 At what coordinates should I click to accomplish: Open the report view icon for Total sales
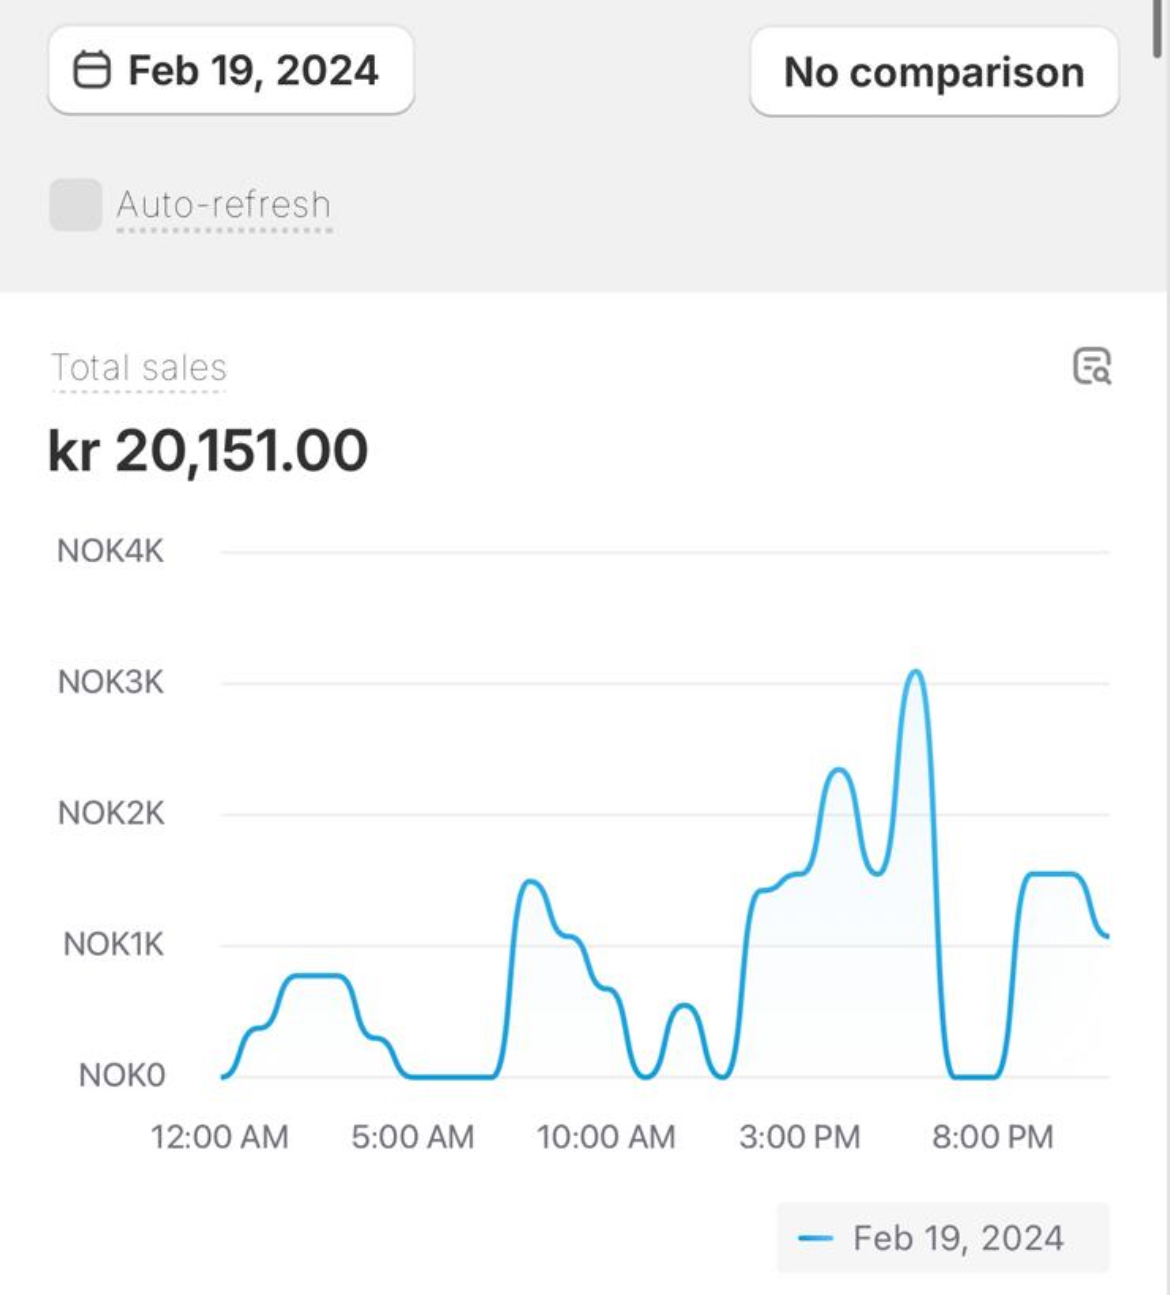tap(1092, 366)
